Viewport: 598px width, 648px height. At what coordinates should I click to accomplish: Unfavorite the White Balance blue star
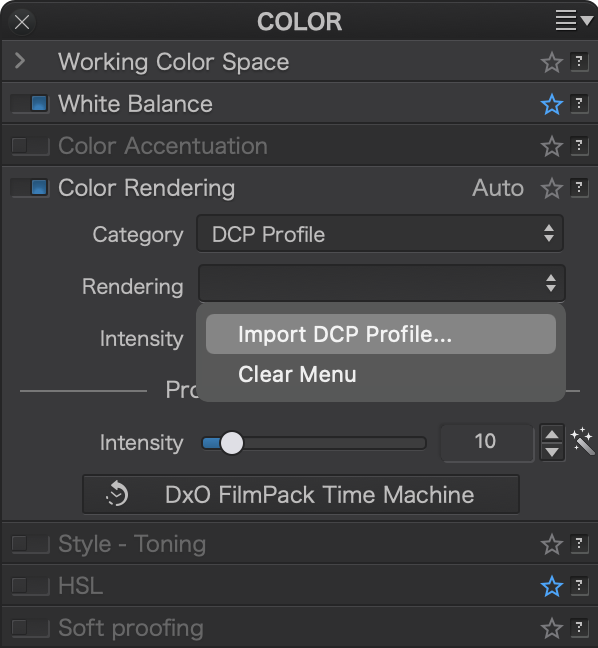point(551,104)
